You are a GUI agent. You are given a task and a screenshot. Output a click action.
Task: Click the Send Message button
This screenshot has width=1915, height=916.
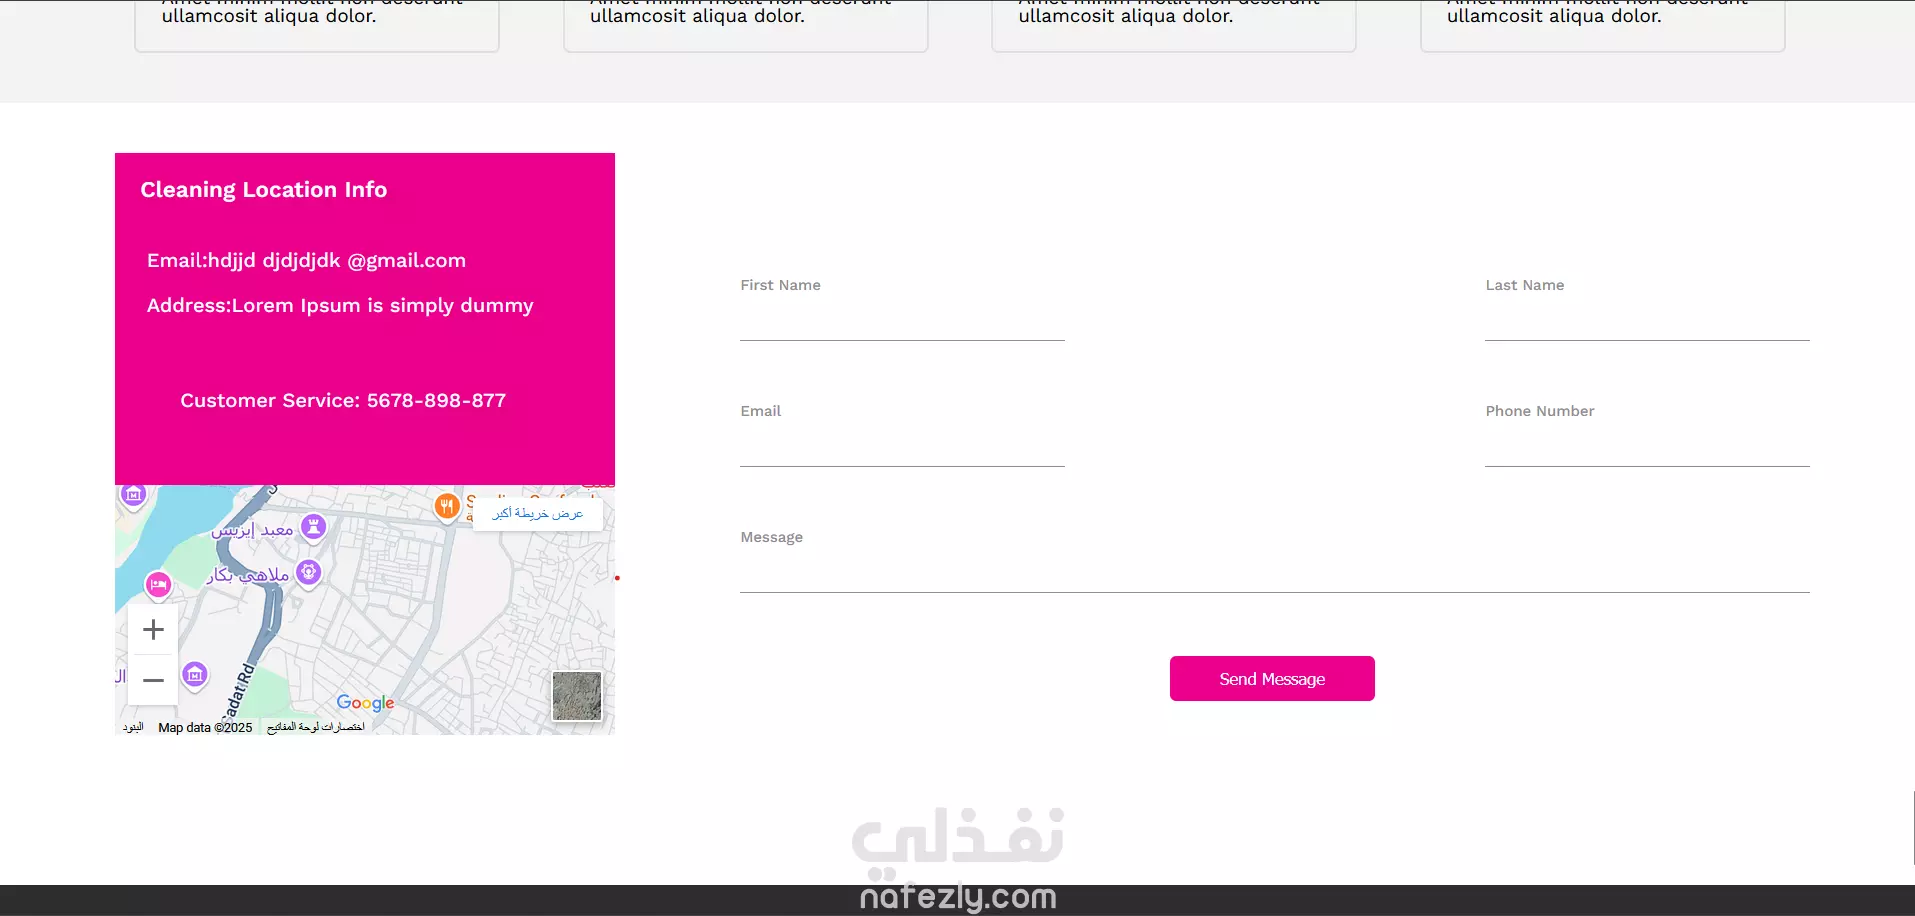click(x=1272, y=679)
